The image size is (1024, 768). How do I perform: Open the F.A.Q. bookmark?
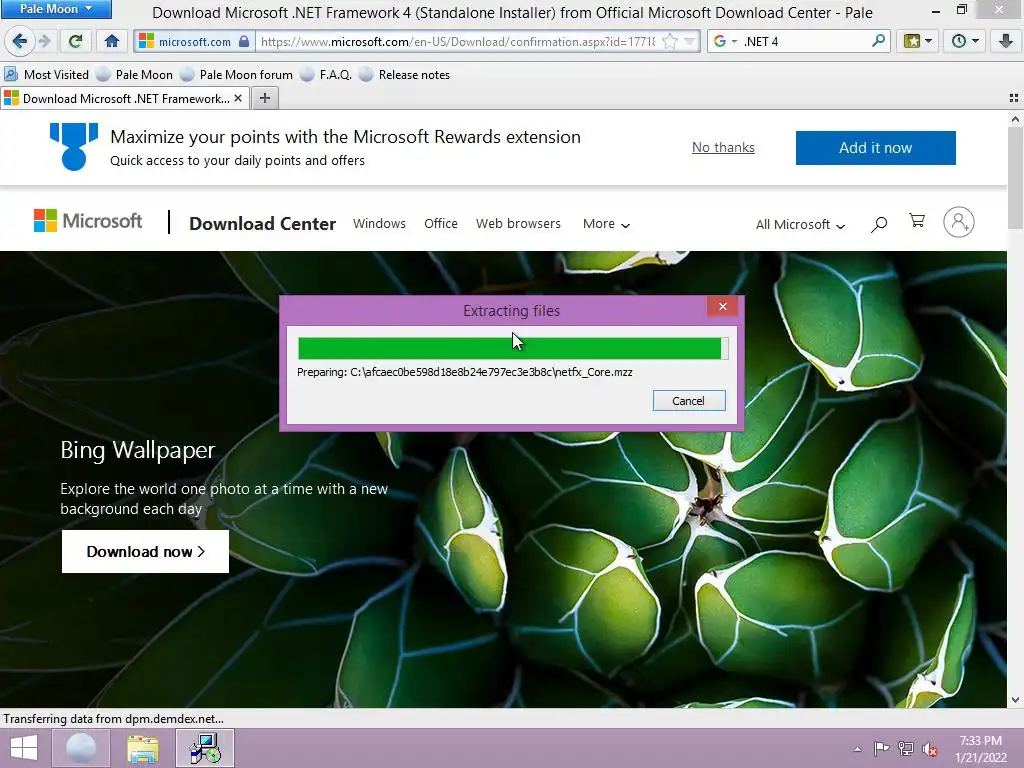click(326, 74)
